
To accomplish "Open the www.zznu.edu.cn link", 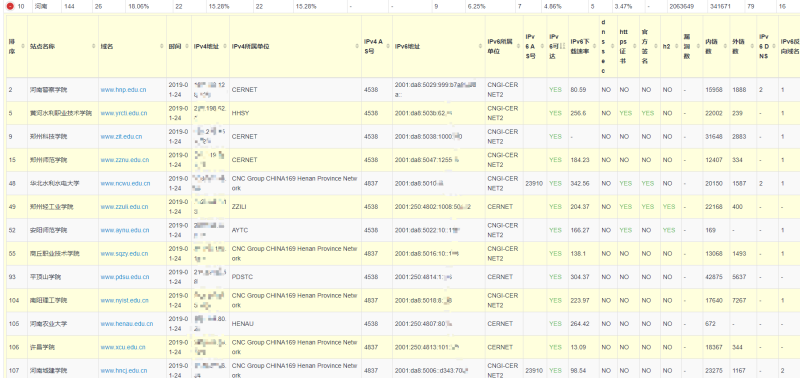I will tap(125, 160).
